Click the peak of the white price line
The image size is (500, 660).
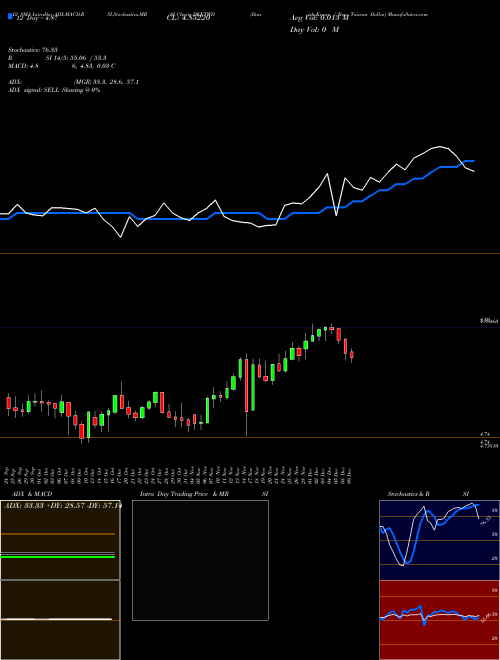click(x=440, y=146)
